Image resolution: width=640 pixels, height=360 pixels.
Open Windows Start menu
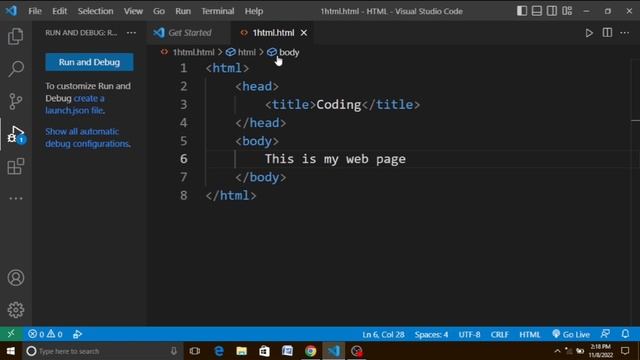(x=11, y=351)
